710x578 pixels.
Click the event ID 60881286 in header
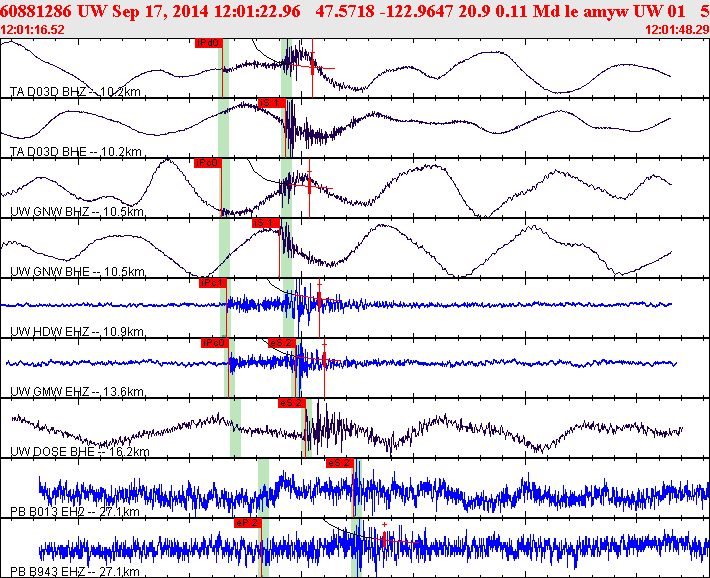tap(36, 11)
